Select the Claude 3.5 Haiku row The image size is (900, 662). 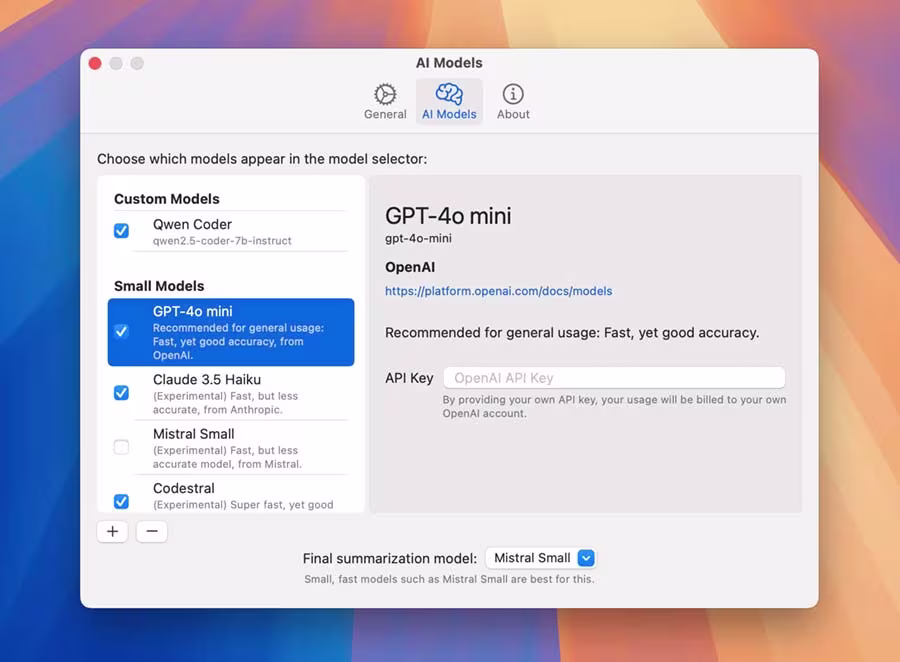231,393
